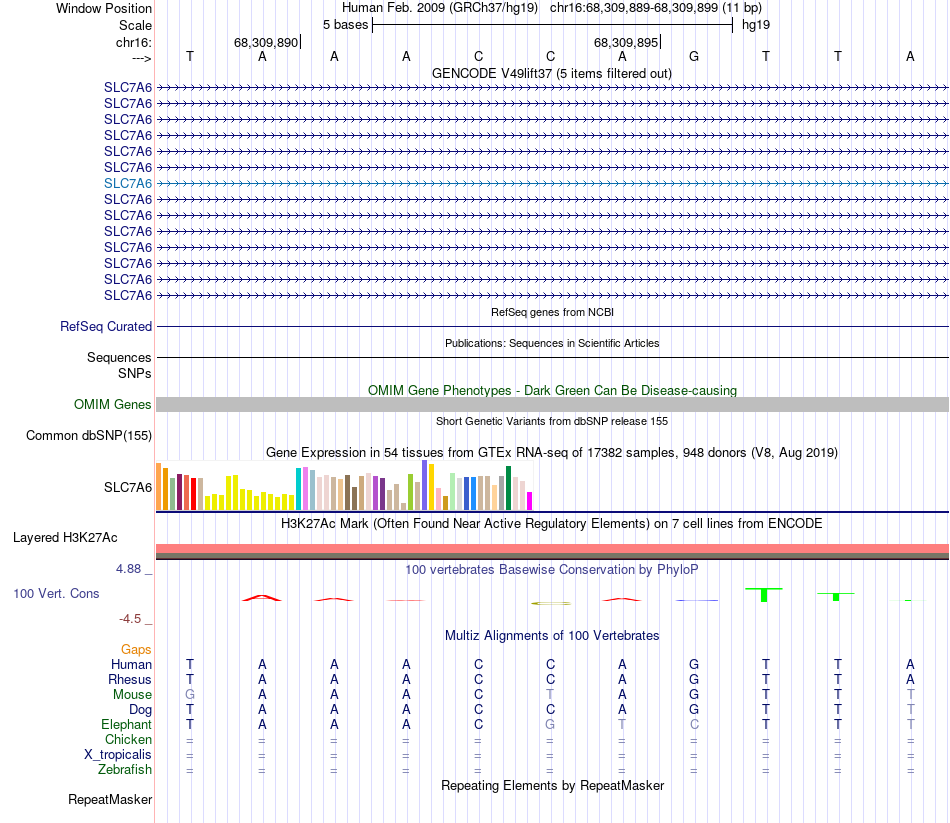Click the Scale label
Image resolution: width=950 pixels, height=823 pixels.
[x=135, y=25]
